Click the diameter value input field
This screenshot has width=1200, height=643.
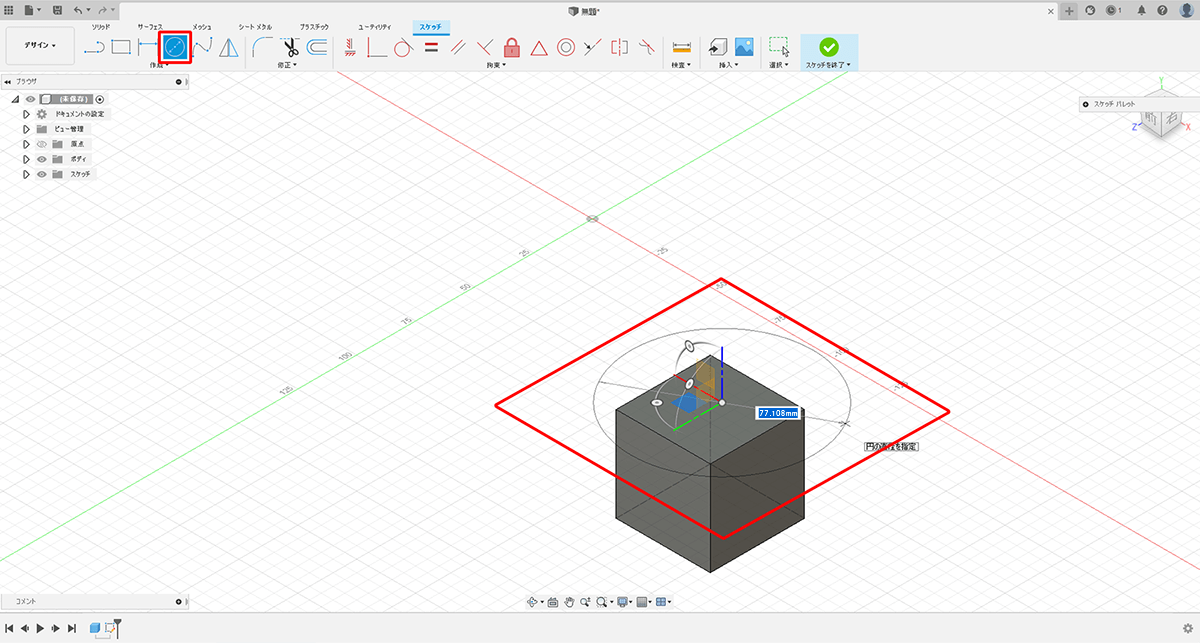(x=778, y=412)
